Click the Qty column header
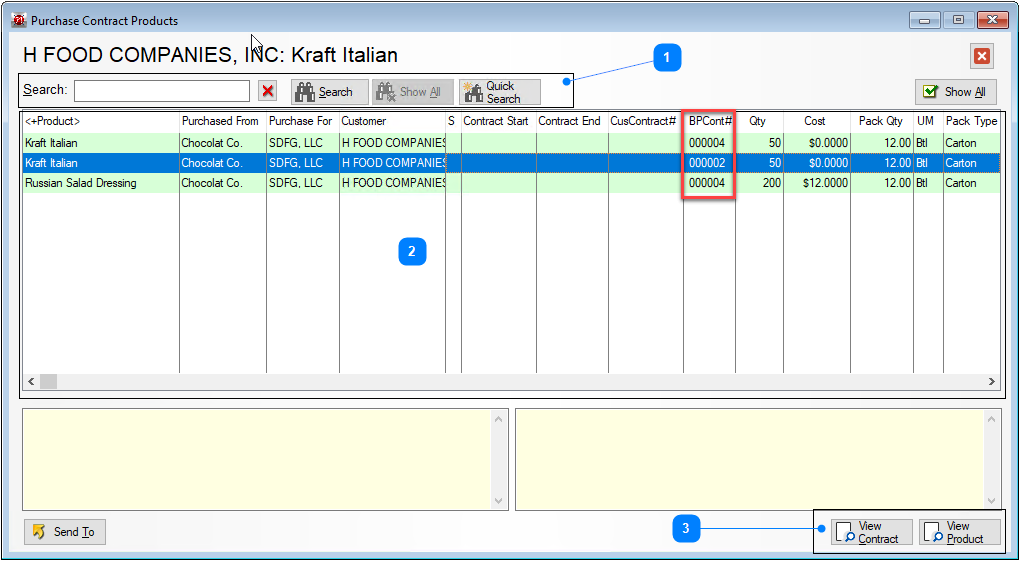 [760, 121]
